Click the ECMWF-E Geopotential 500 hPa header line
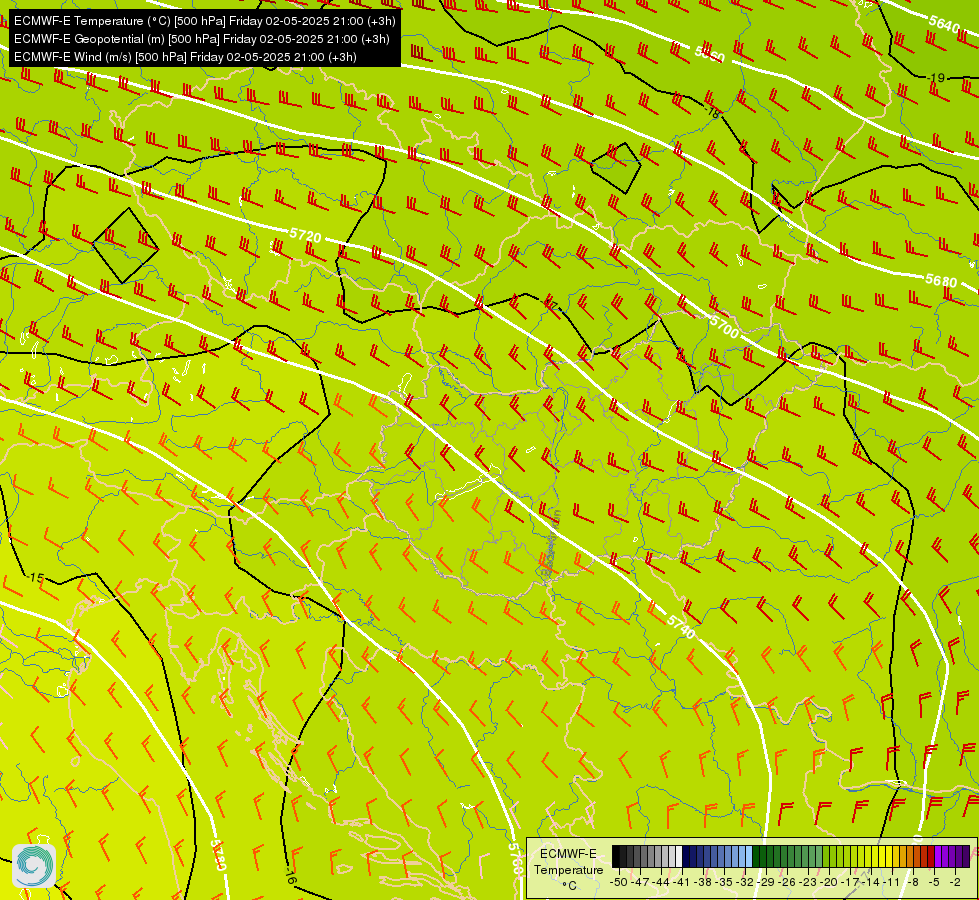Viewport: 979px width, 900px height. pyautogui.click(x=202, y=39)
